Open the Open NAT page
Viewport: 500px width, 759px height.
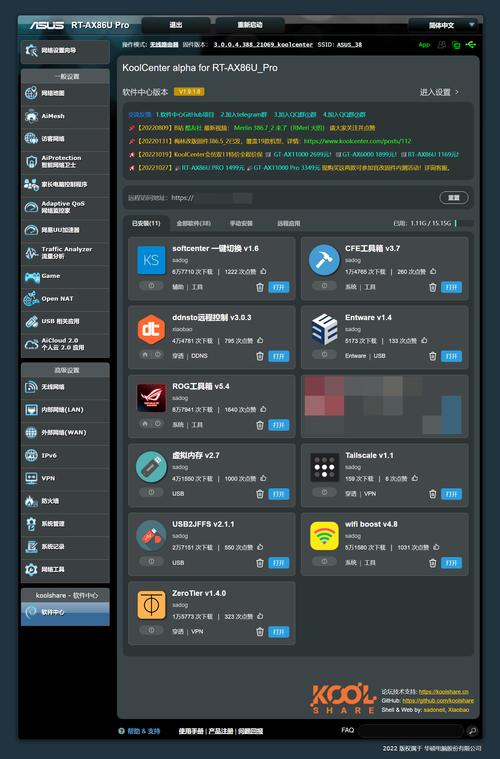(65, 299)
